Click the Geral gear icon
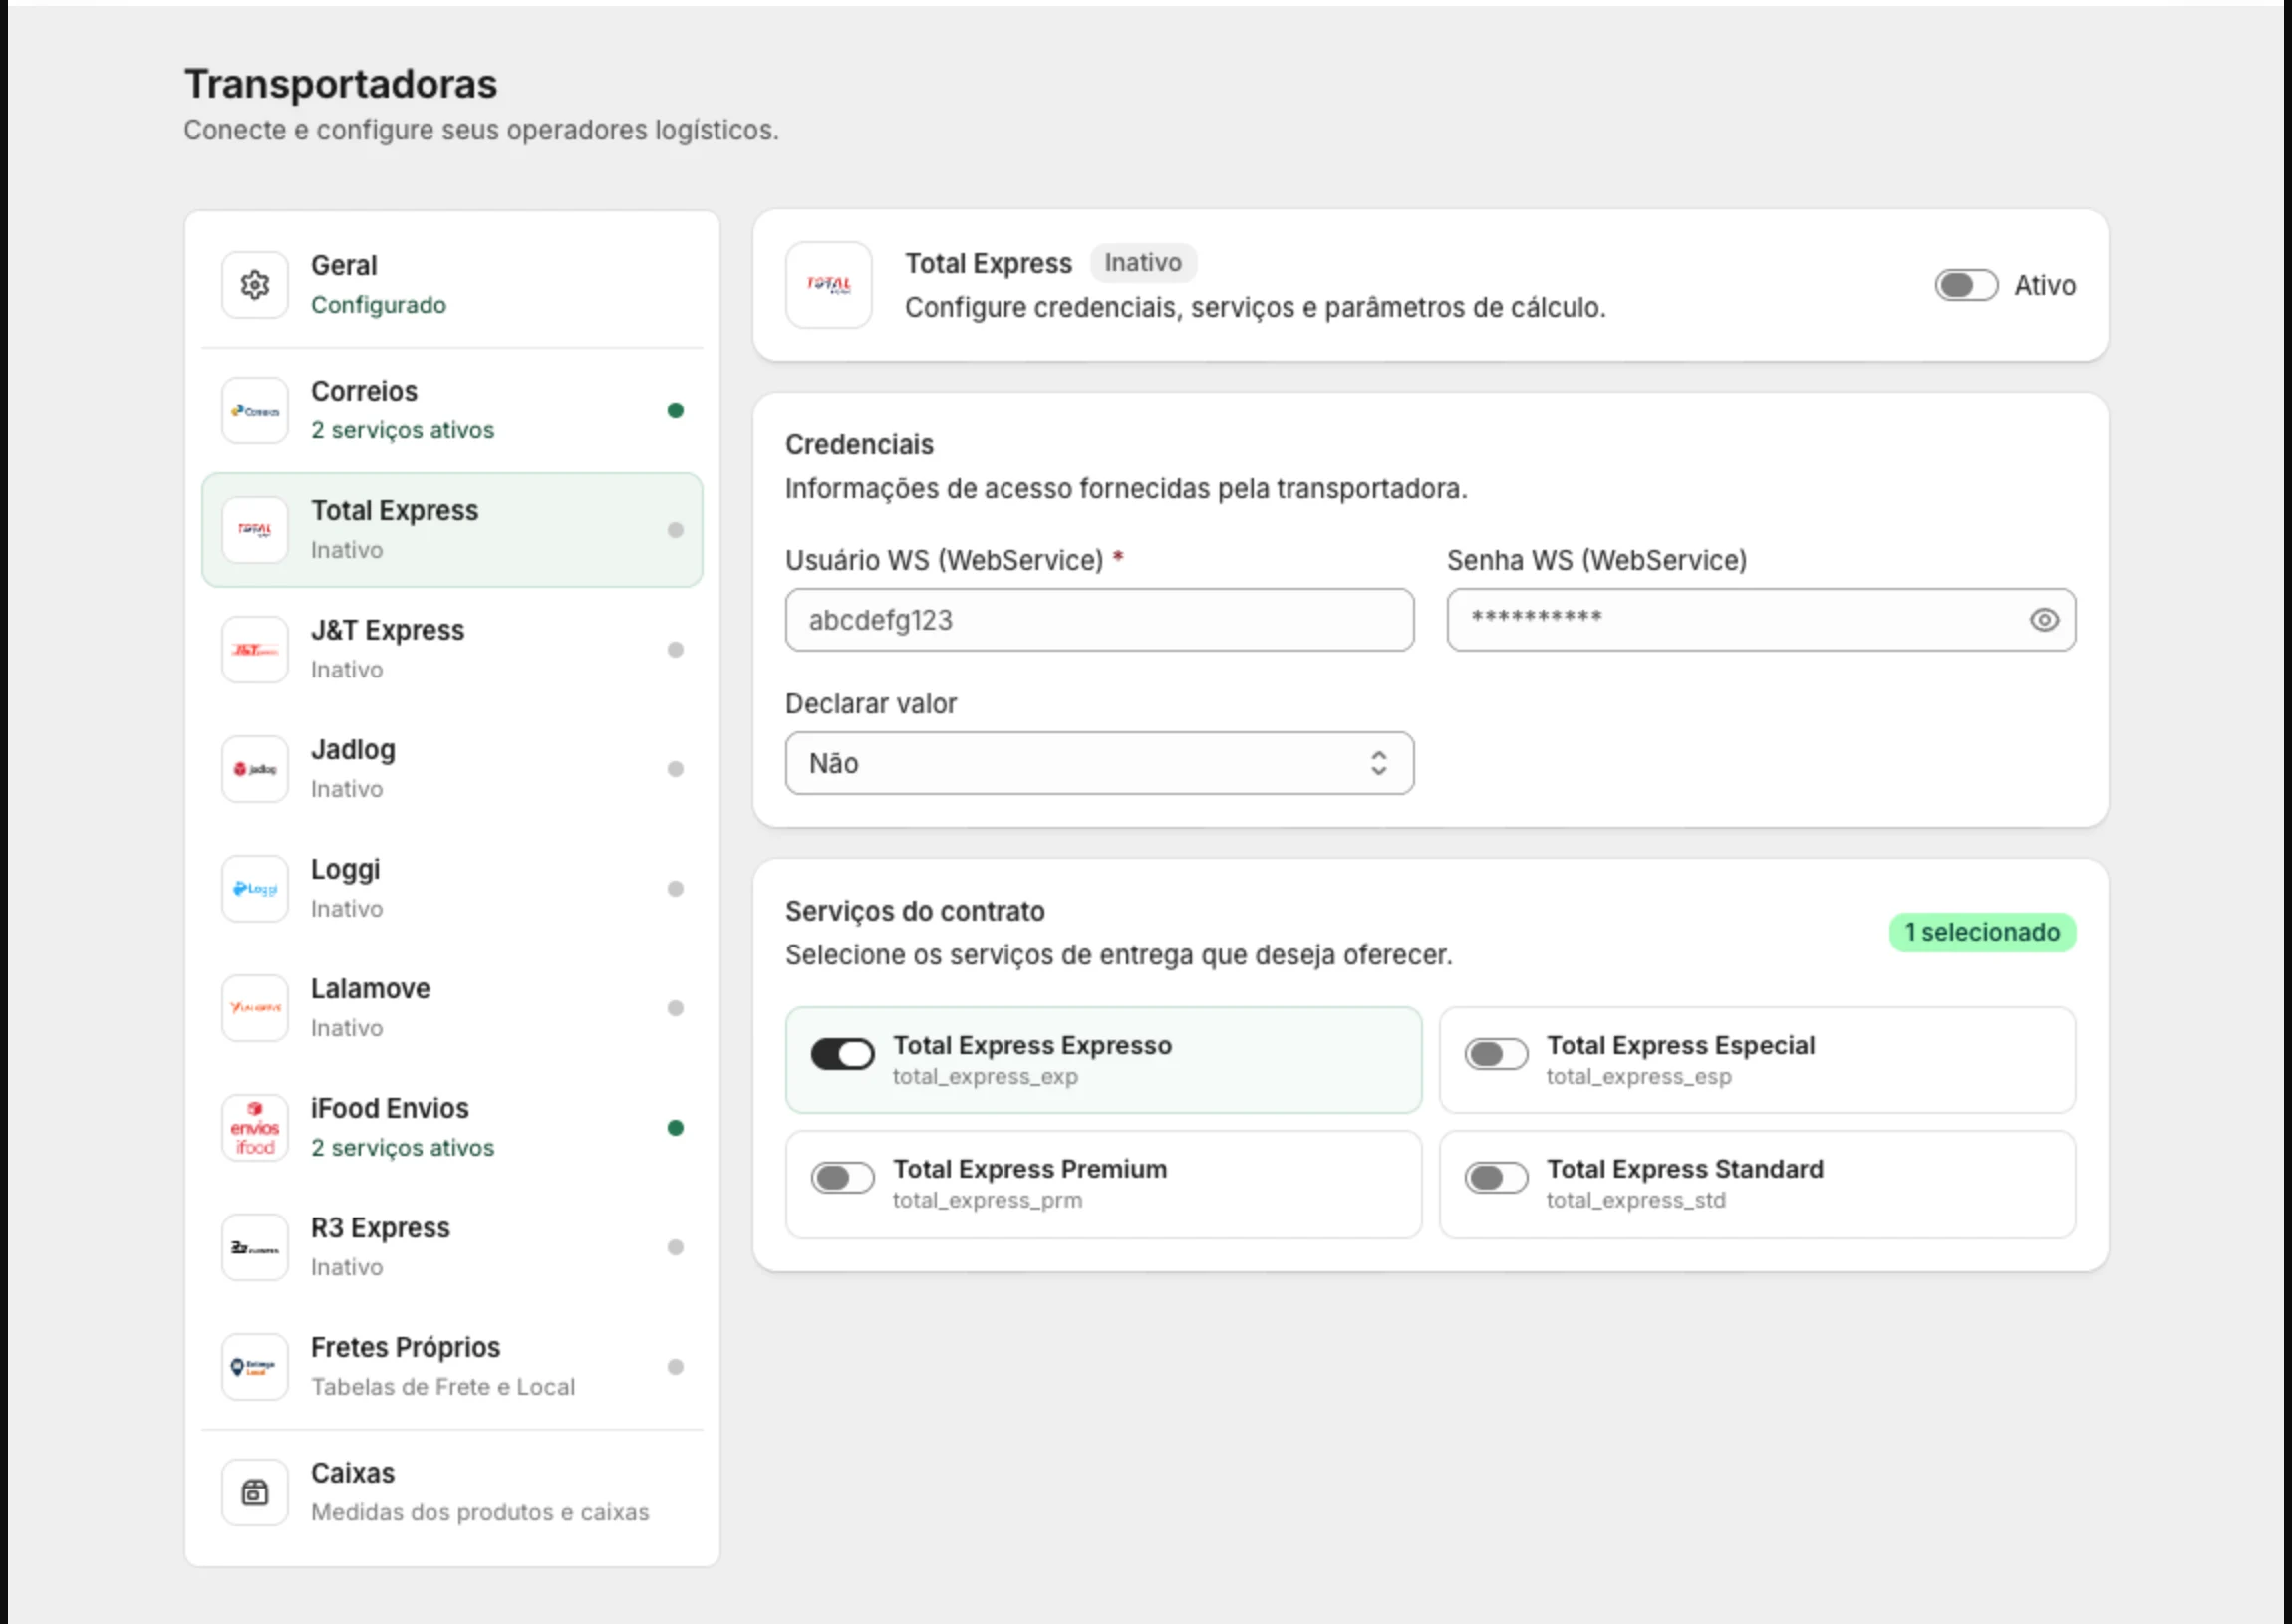The image size is (2292, 1624). click(255, 285)
